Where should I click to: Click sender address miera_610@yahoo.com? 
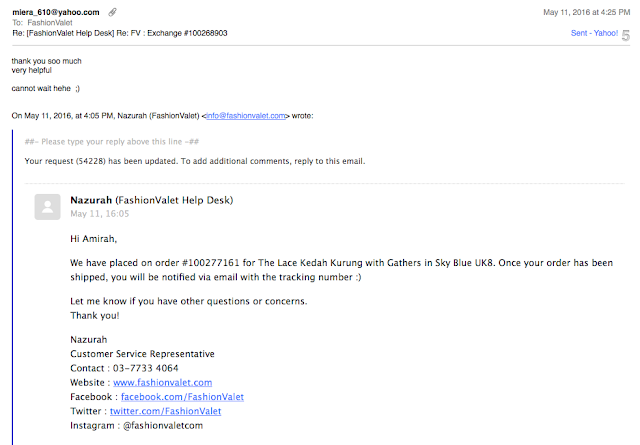(56, 12)
